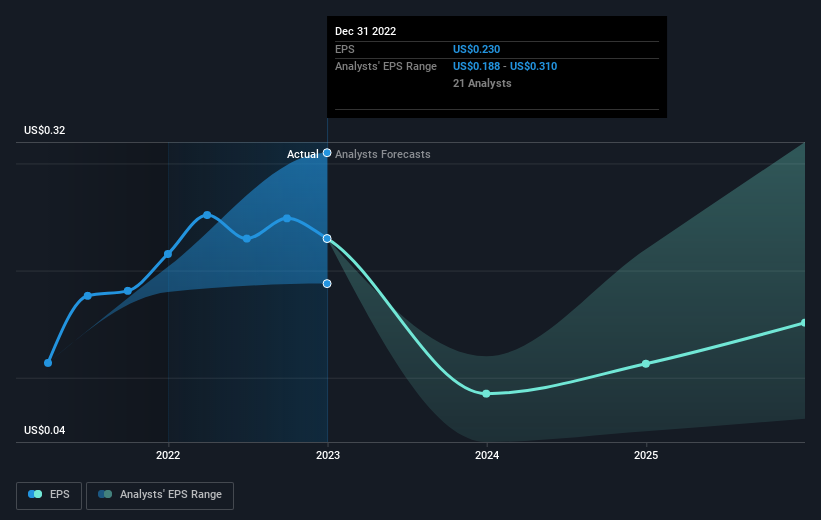This screenshot has height=520, width=821.
Task: Click the "Analysts' EPS Range" tooltip label
Action: (386, 67)
